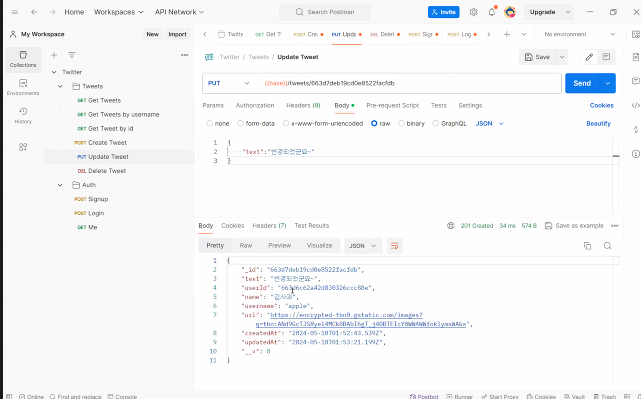Copy the response body with the copy icon
Image resolution: width=641 pixels, height=399 pixels.
coord(587,246)
